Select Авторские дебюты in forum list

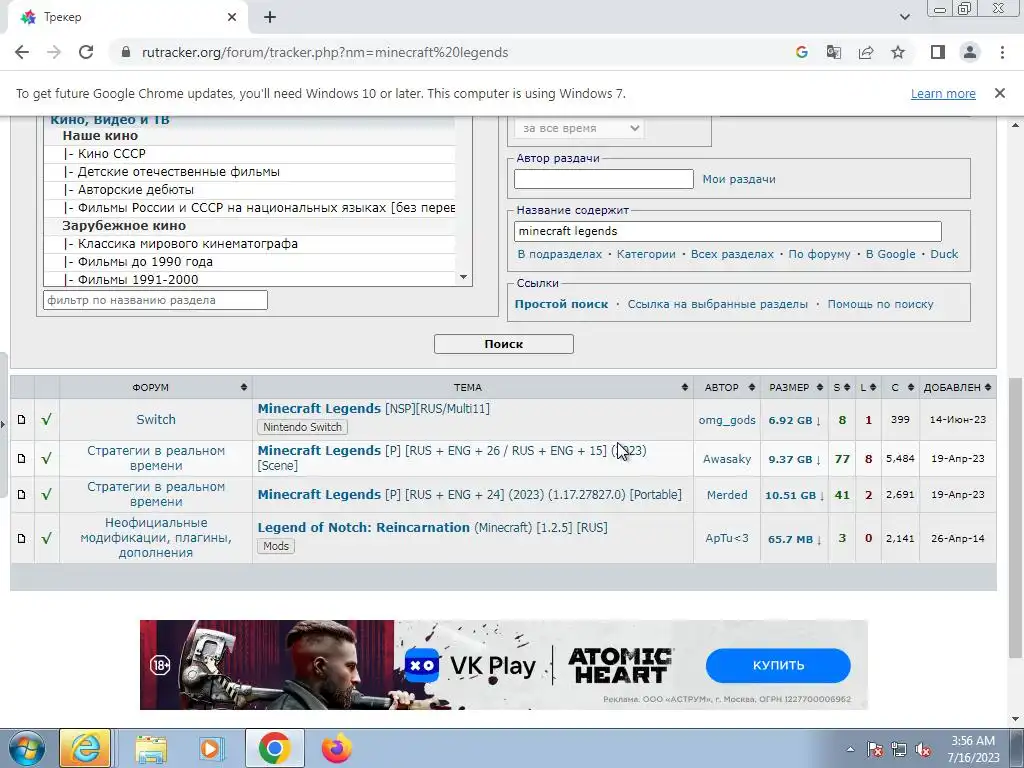(250, 189)
